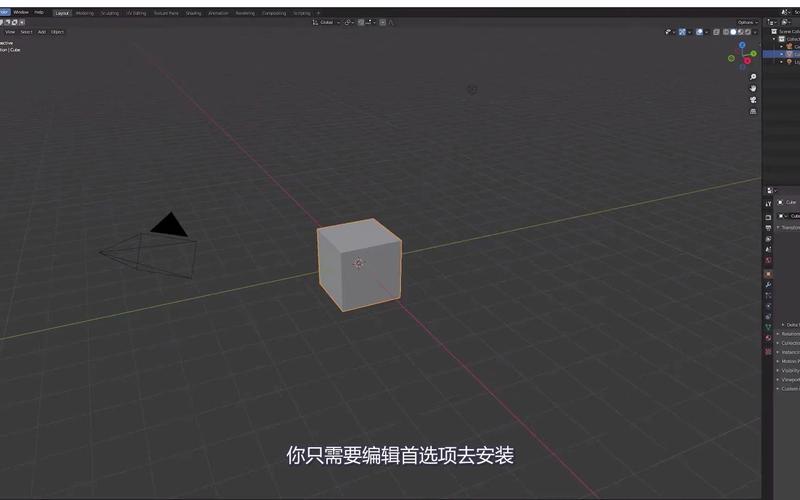The height and width of the screenshot is (500, 800).
Task: Switch to the Layout workspace tab
Action: pyautogui.click(x=62, y=13)
